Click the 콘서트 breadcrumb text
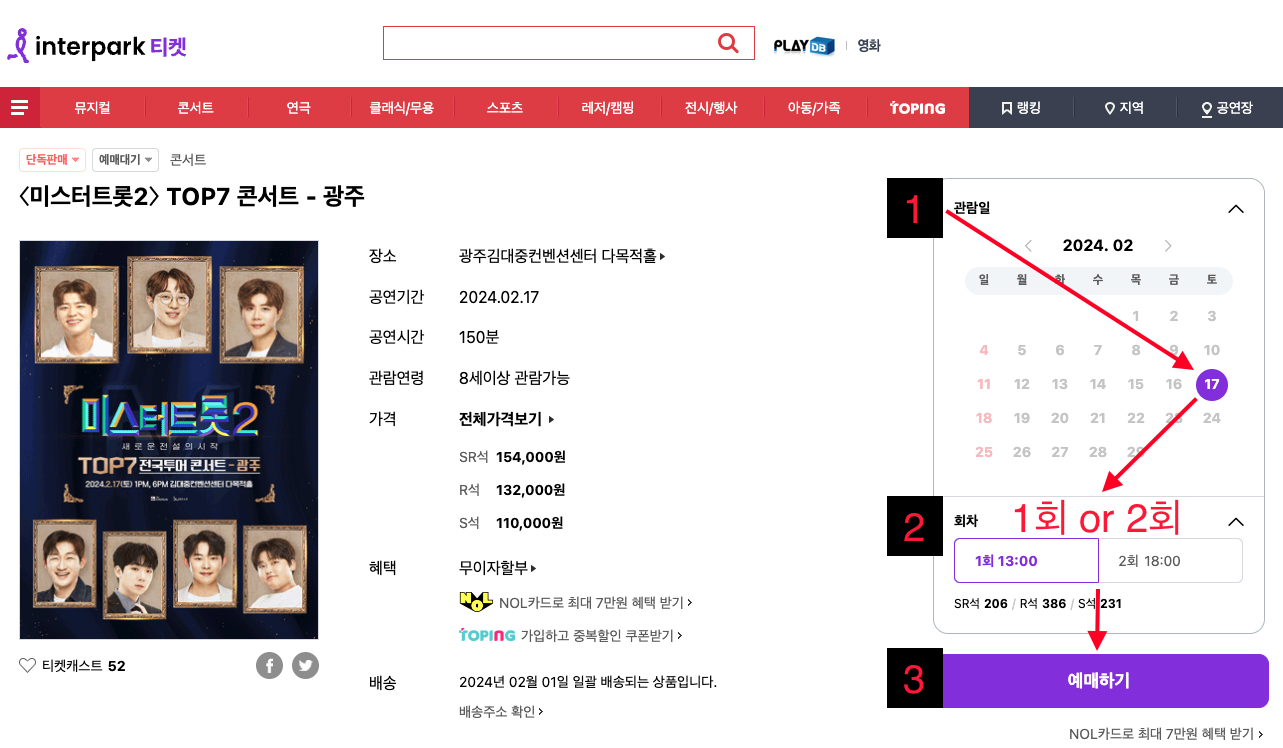 [188, 159]
